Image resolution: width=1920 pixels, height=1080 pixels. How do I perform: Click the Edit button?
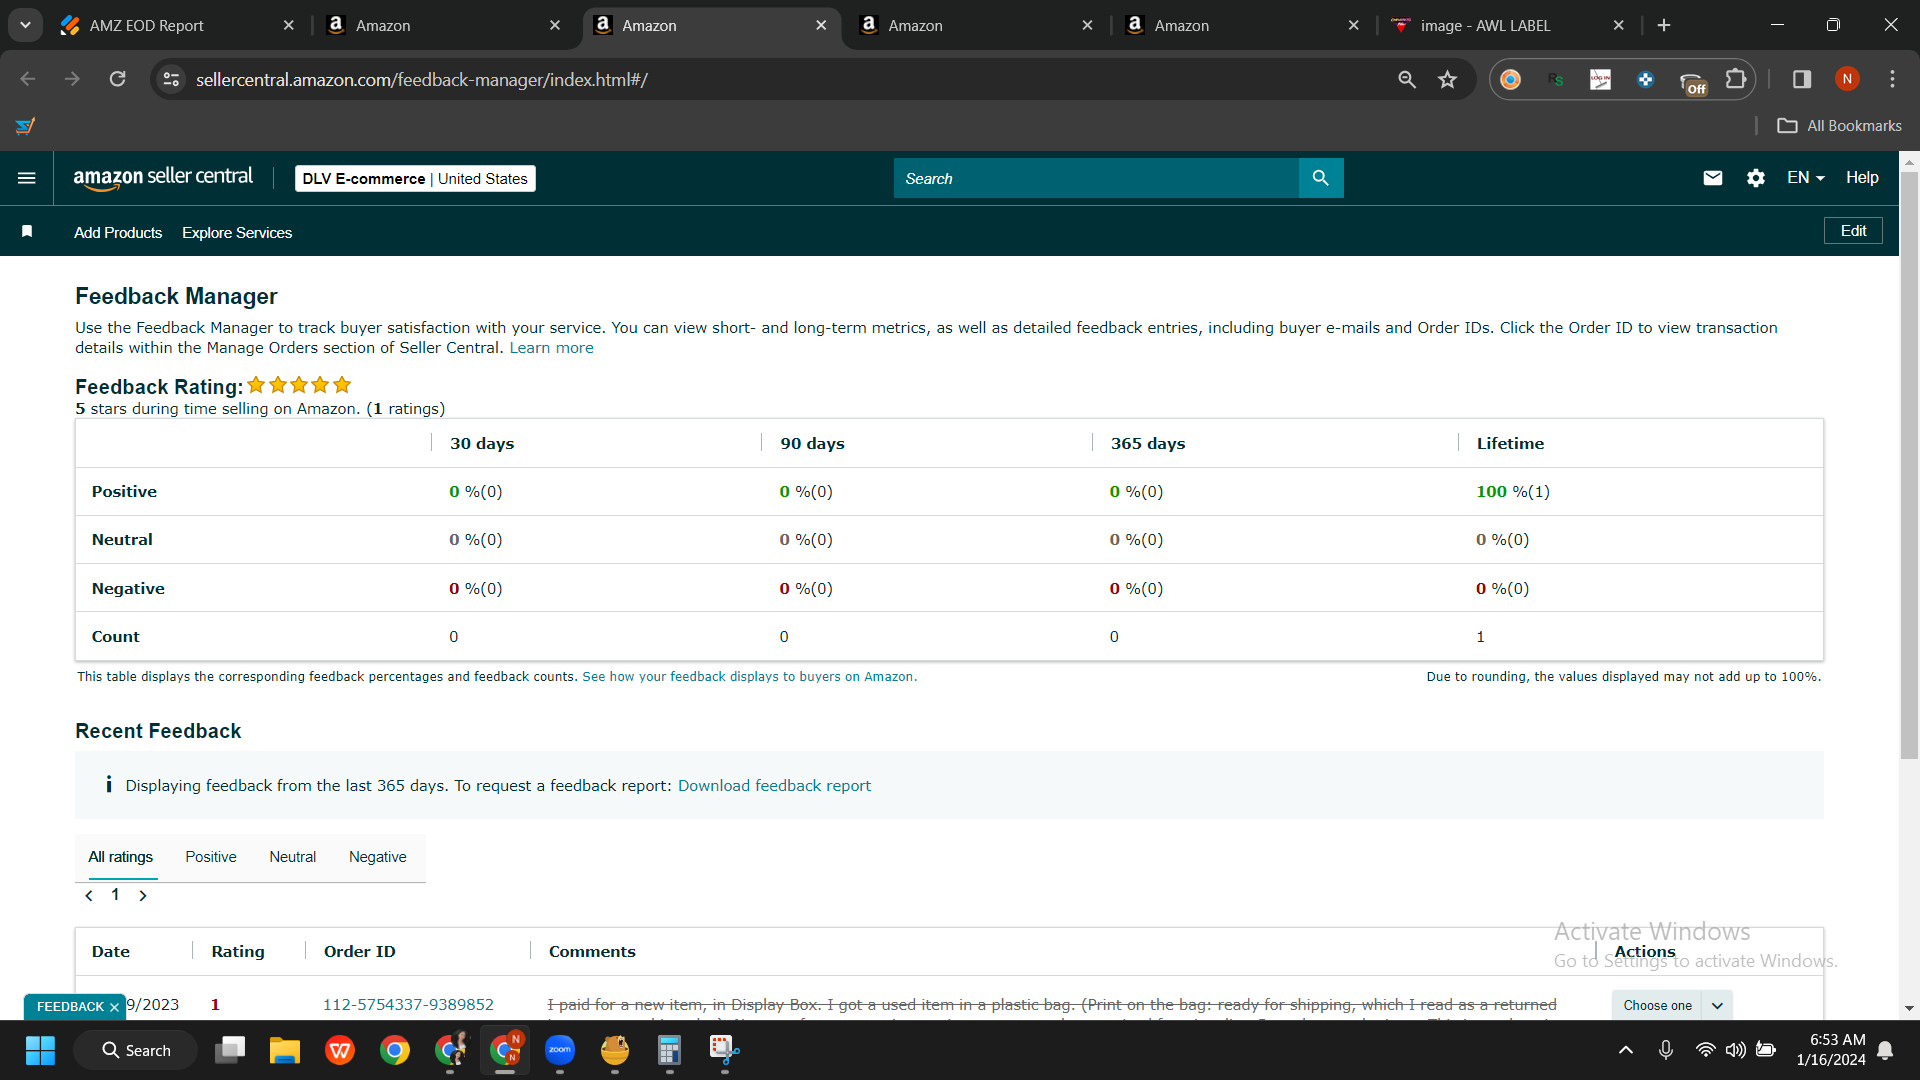(1853, 231)
